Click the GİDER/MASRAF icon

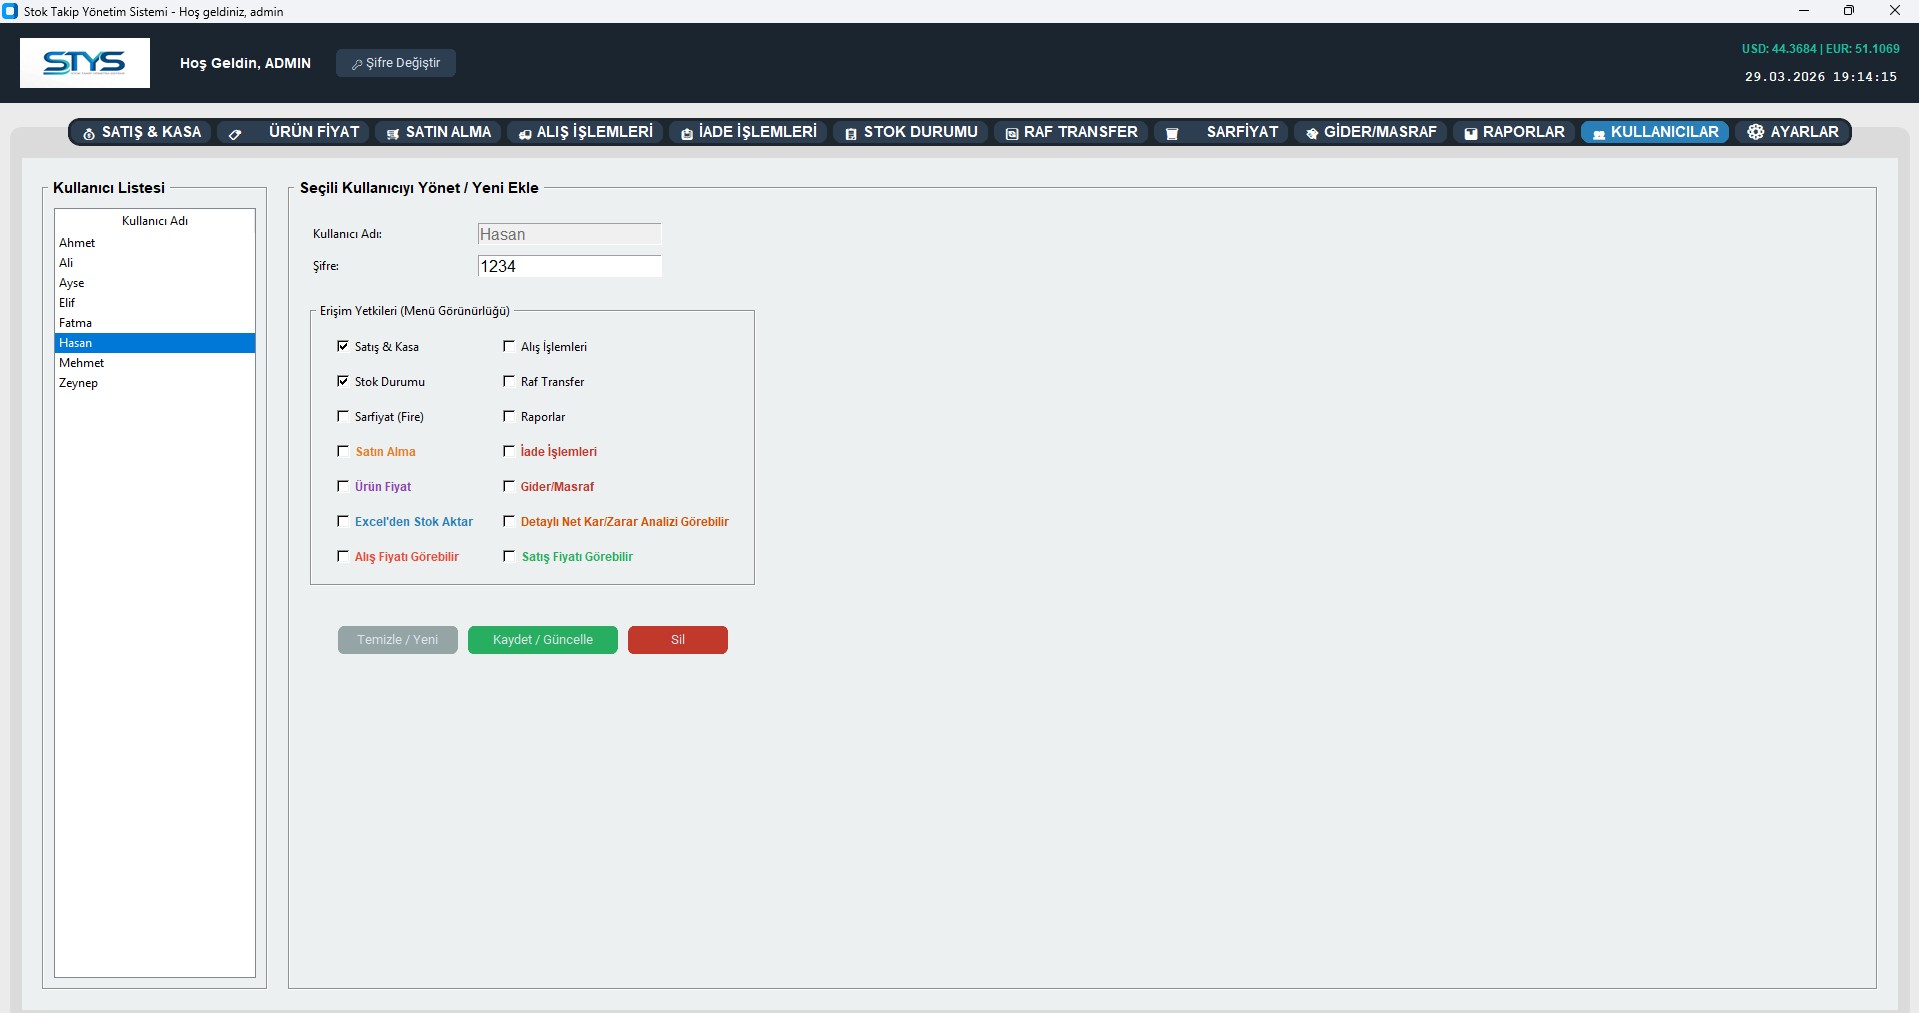1312,133
